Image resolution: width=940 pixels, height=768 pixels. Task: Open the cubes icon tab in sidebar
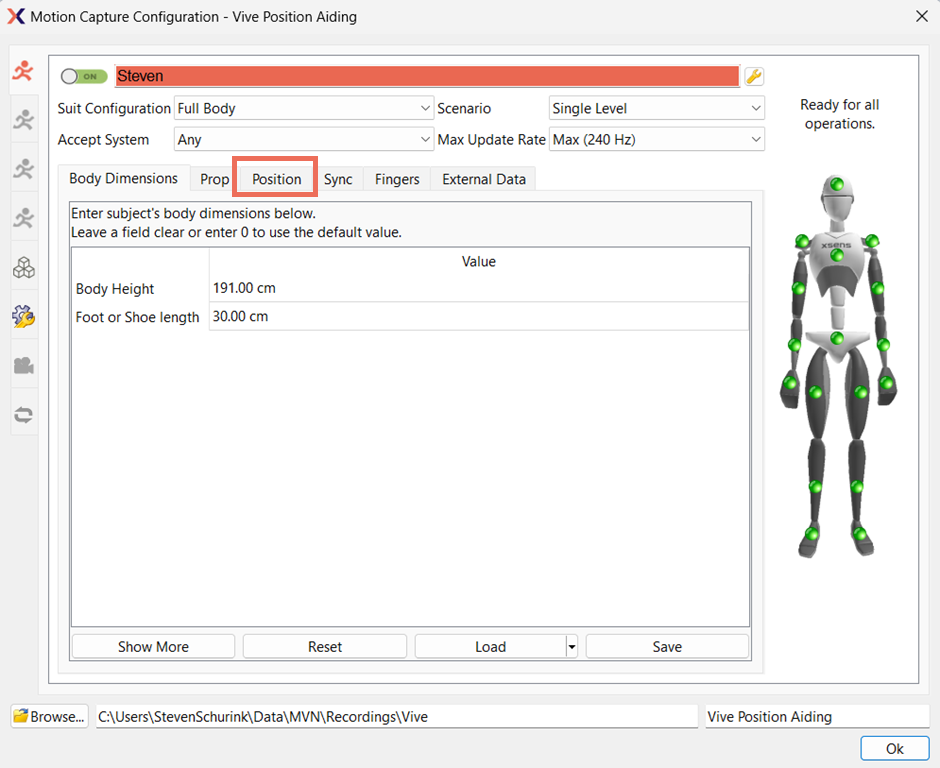[x=23, y=267]
